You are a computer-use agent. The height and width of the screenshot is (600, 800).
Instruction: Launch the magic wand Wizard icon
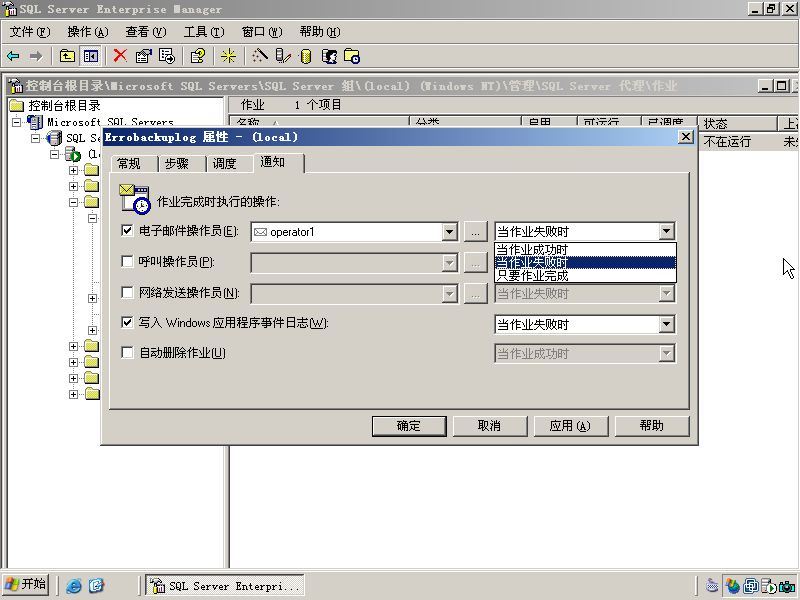coord(260,56)
